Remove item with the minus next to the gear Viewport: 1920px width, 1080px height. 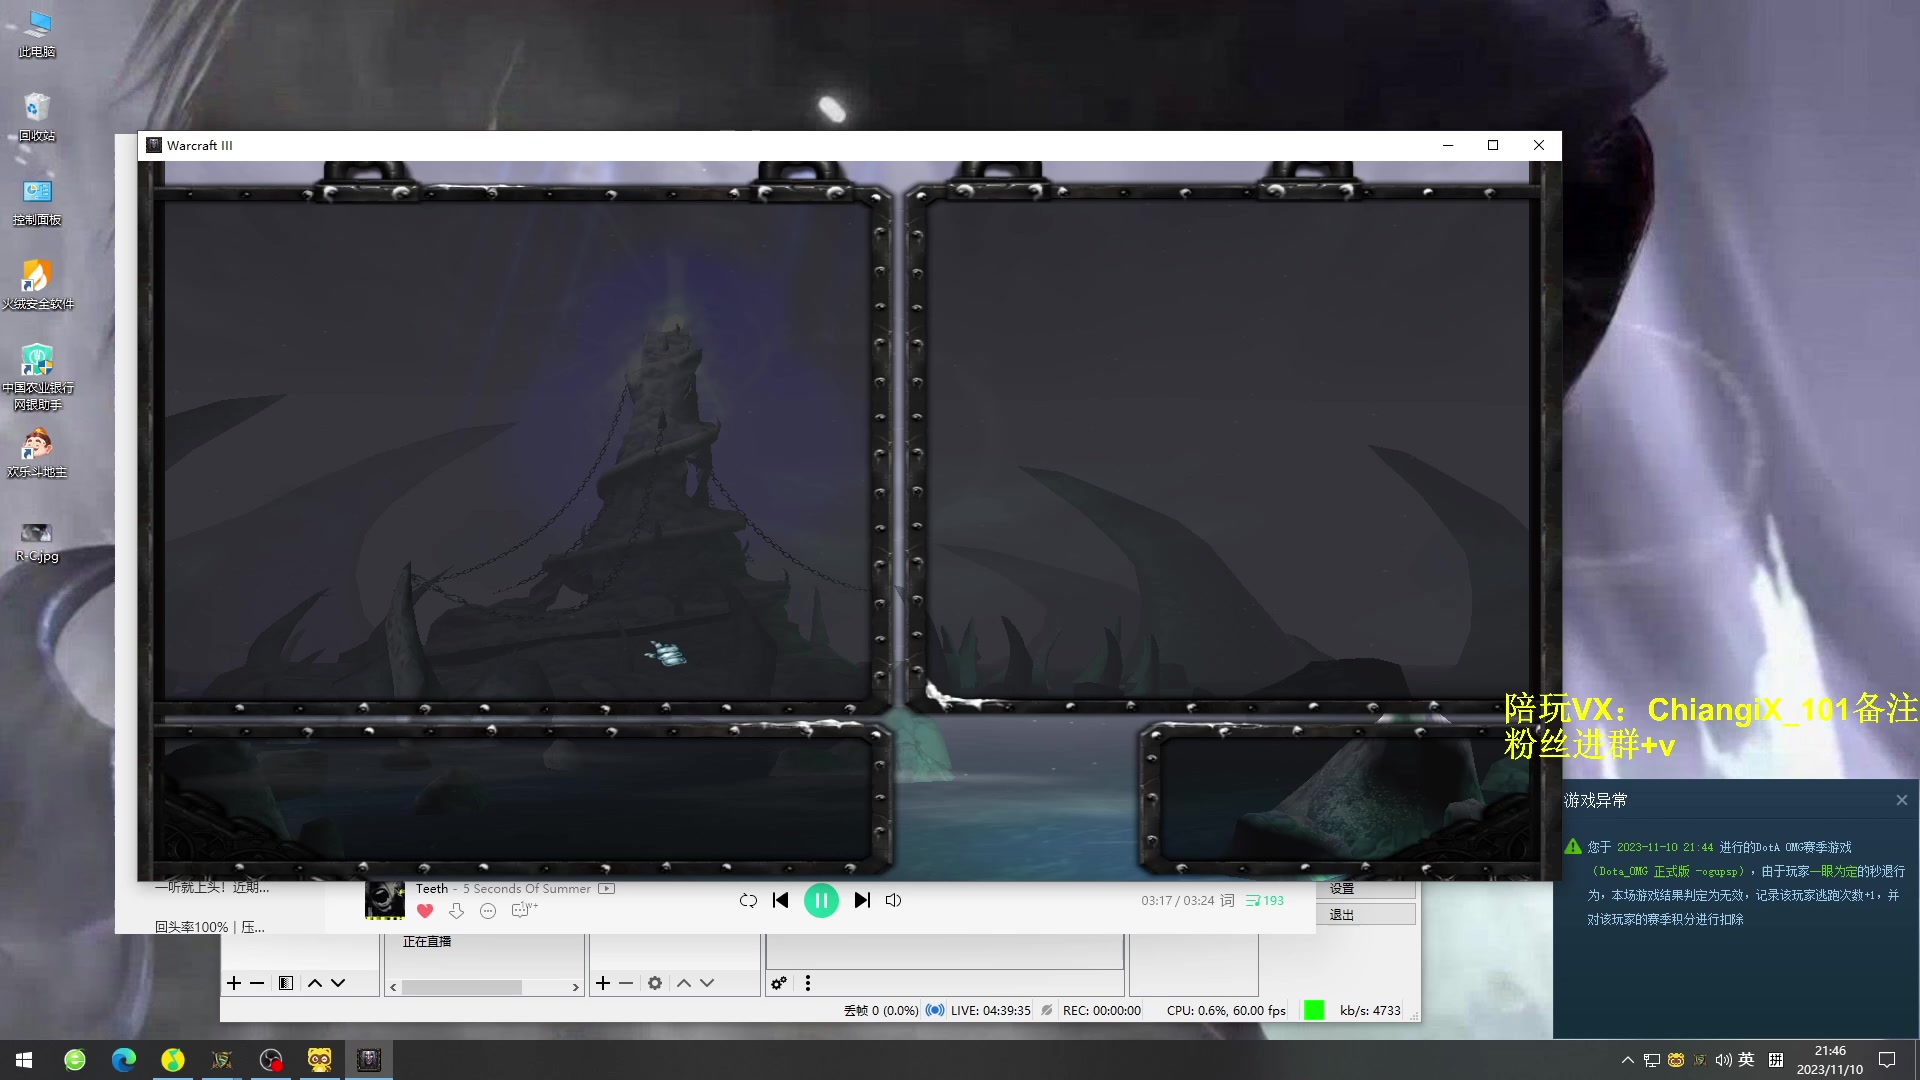[x=626, y=983]
